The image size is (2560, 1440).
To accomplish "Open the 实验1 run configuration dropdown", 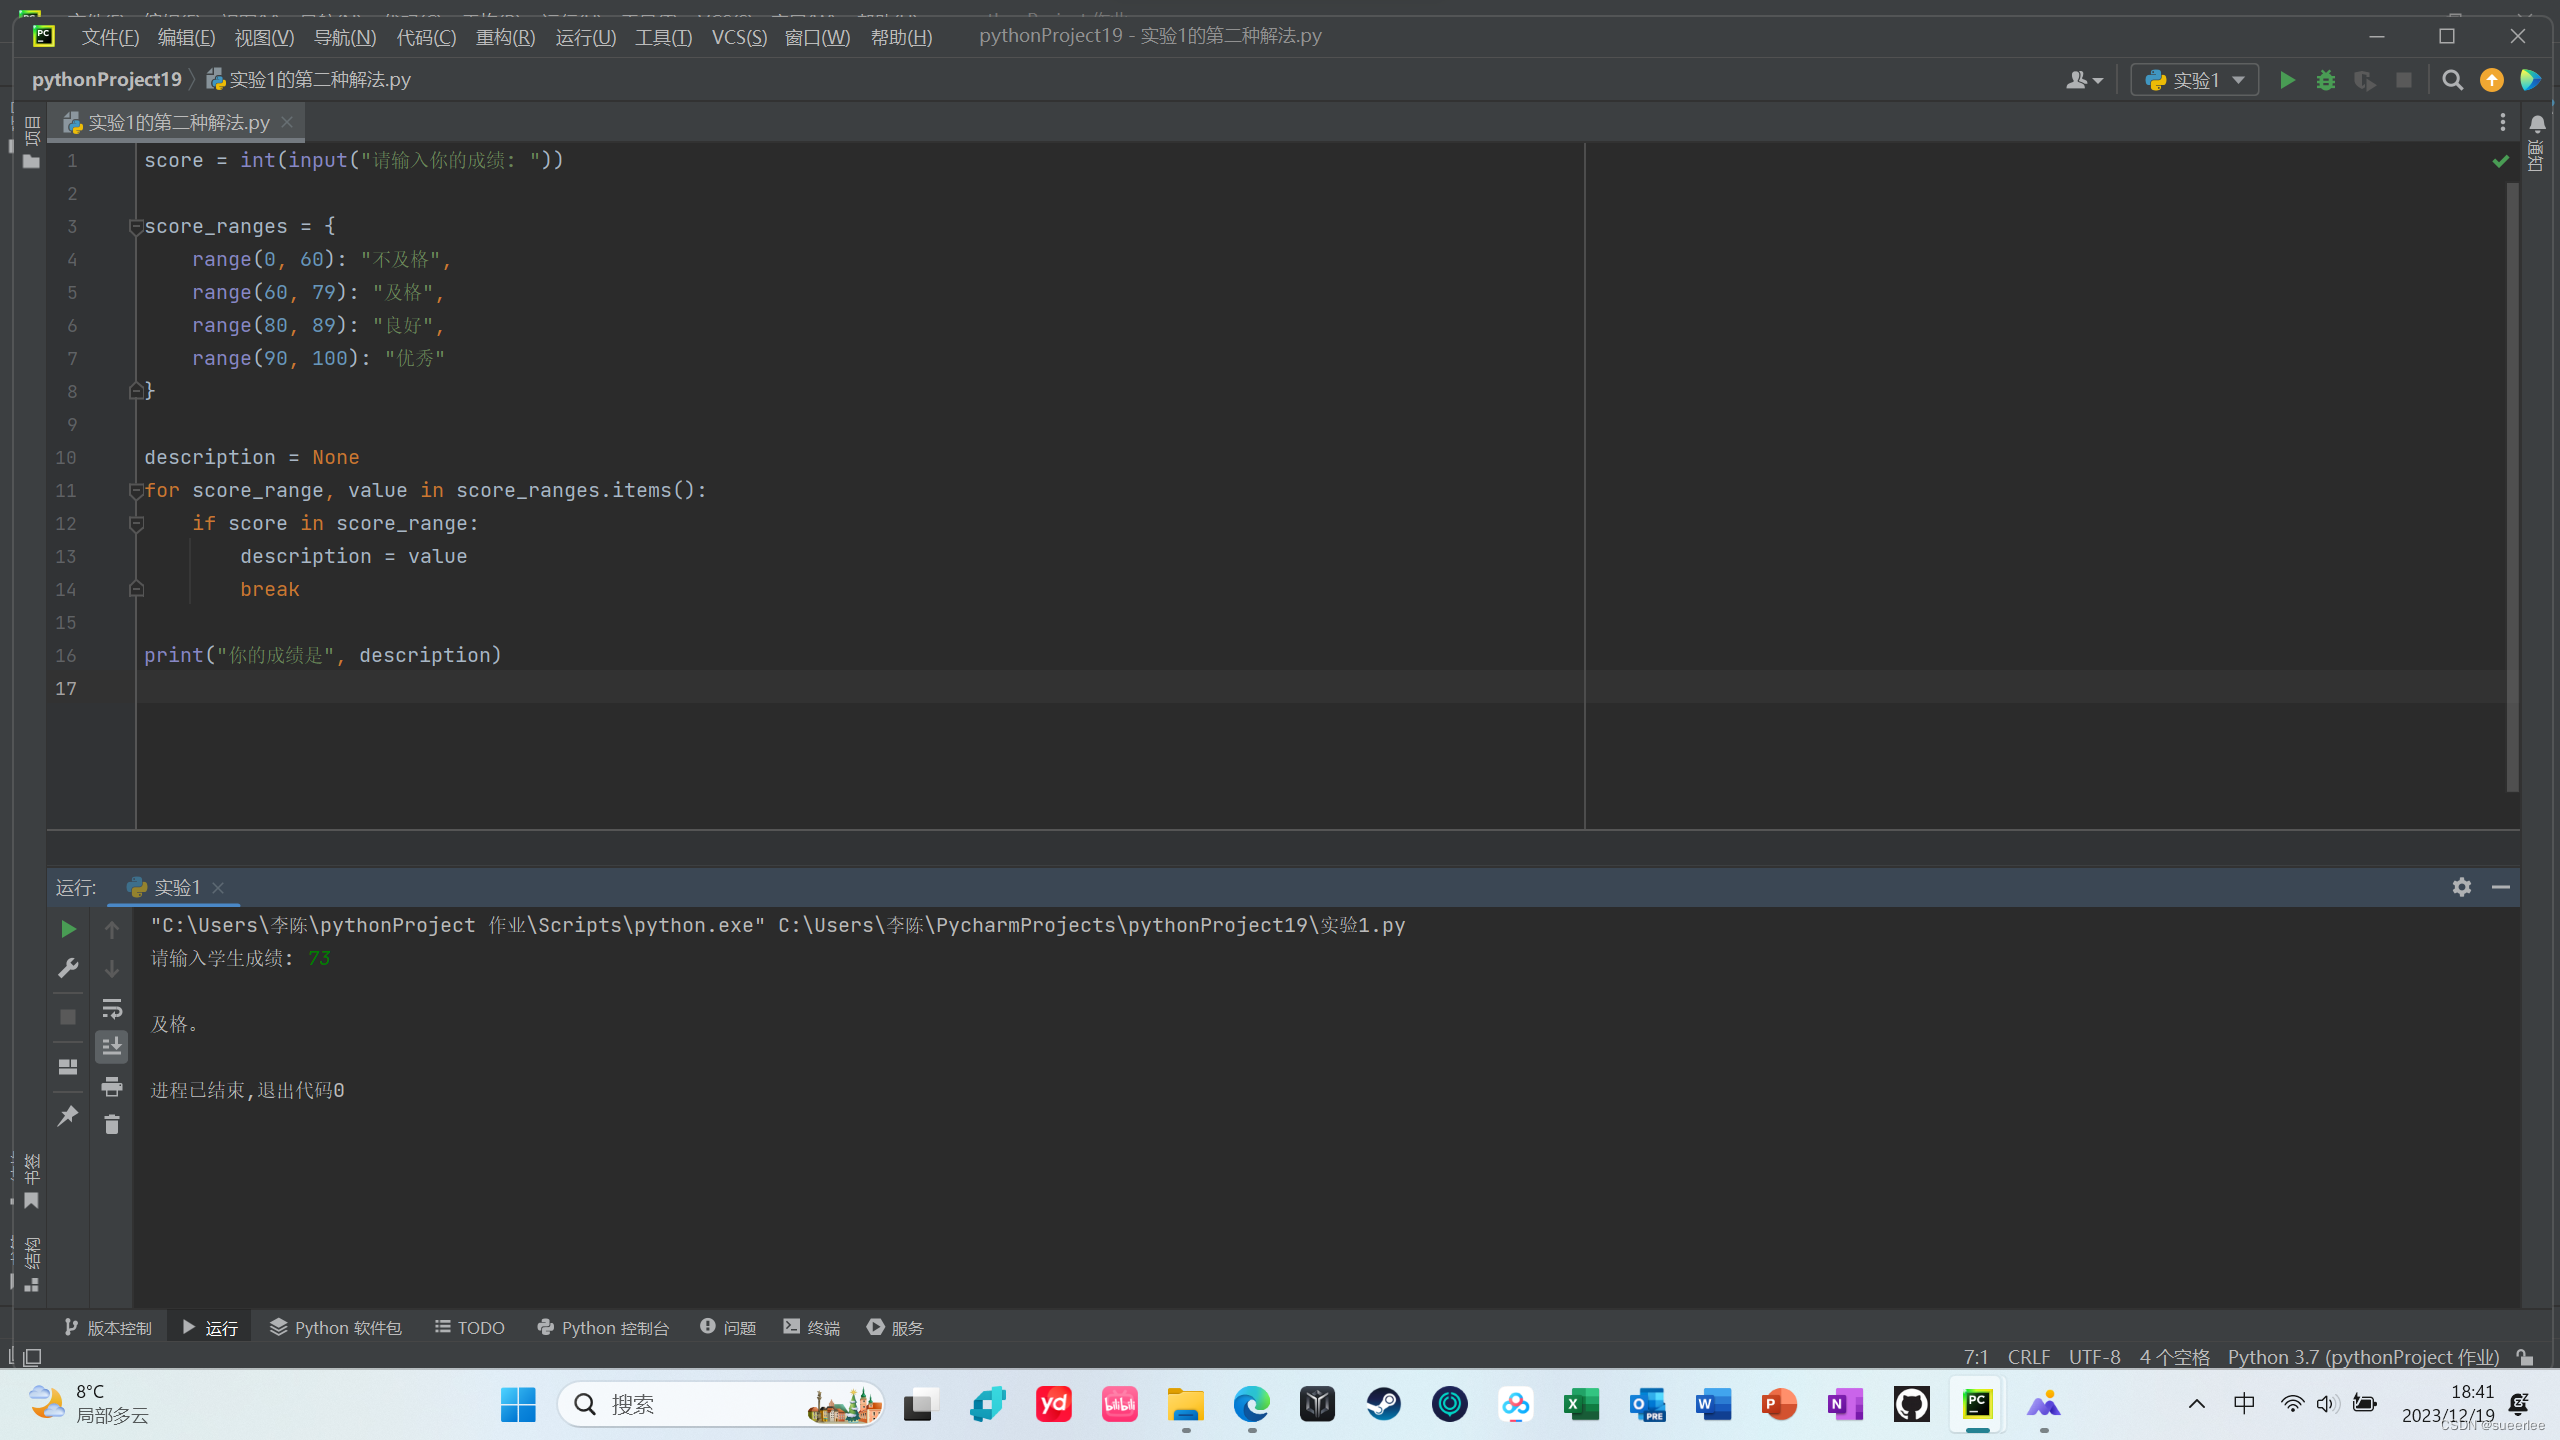I will click(2195, 80).
